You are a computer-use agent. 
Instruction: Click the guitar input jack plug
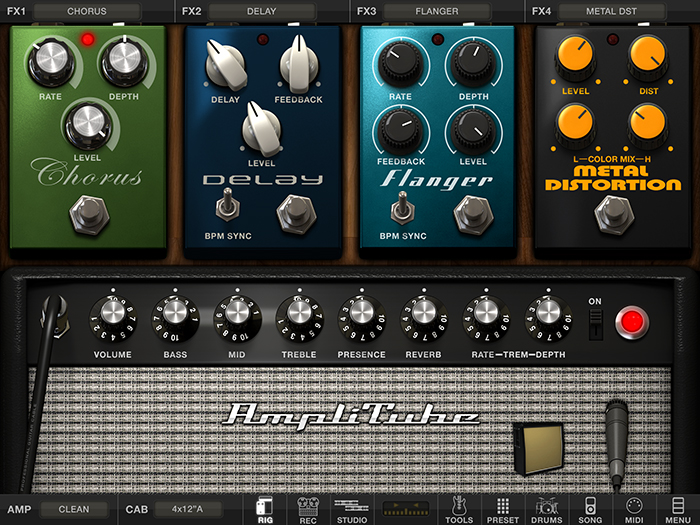[55, 316]
